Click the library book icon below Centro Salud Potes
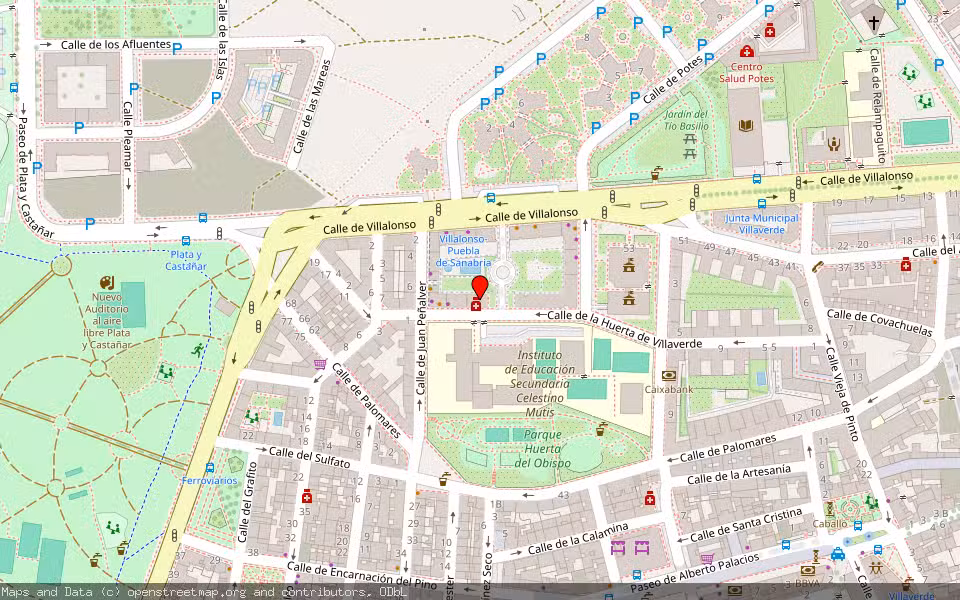The width and height of the screenshot is (960, 600). pyautogui.click(x=745, y=126)
